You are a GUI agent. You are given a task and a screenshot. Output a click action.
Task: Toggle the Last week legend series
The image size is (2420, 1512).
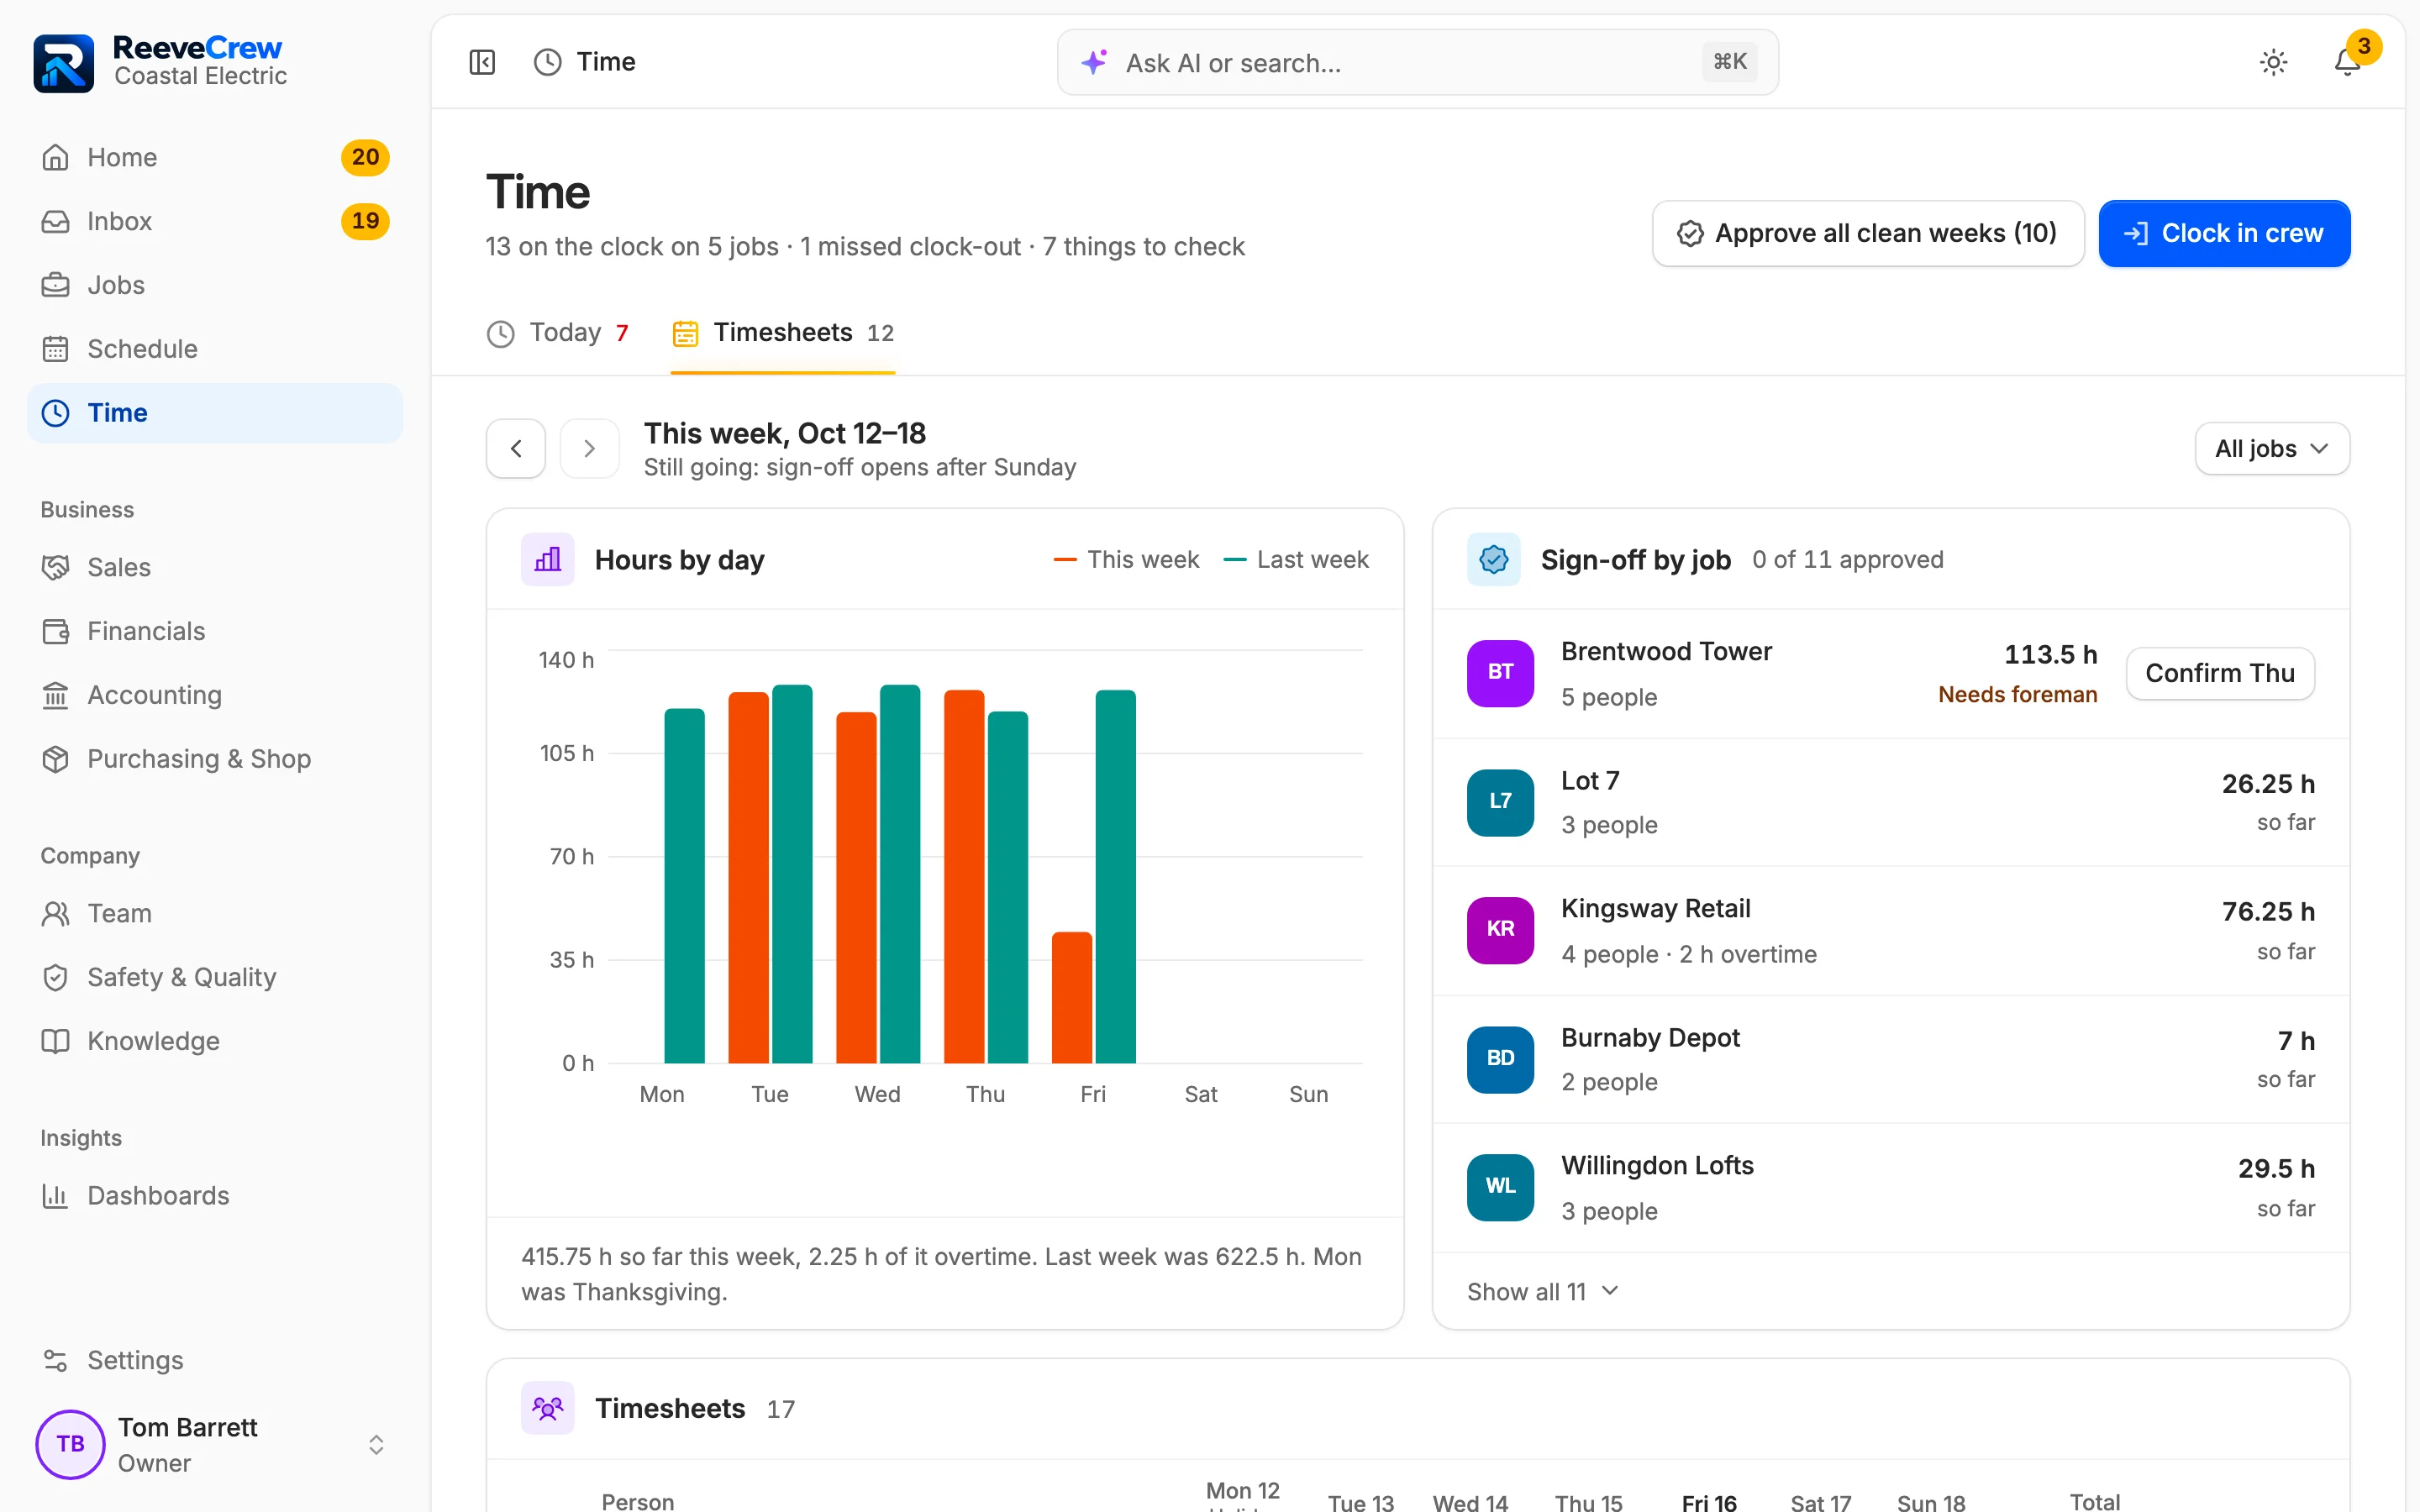1296,560
